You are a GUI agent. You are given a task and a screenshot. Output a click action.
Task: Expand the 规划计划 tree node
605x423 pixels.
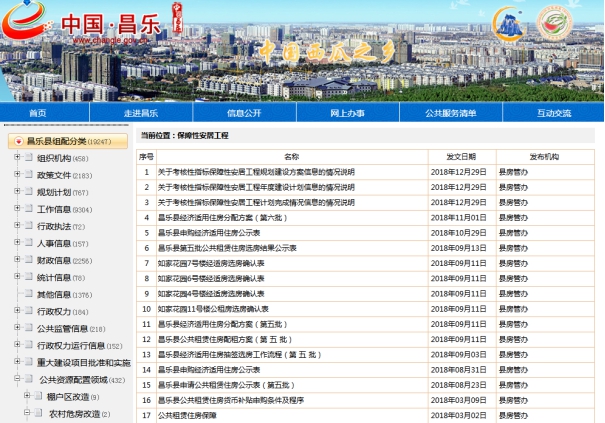[17, 192]
